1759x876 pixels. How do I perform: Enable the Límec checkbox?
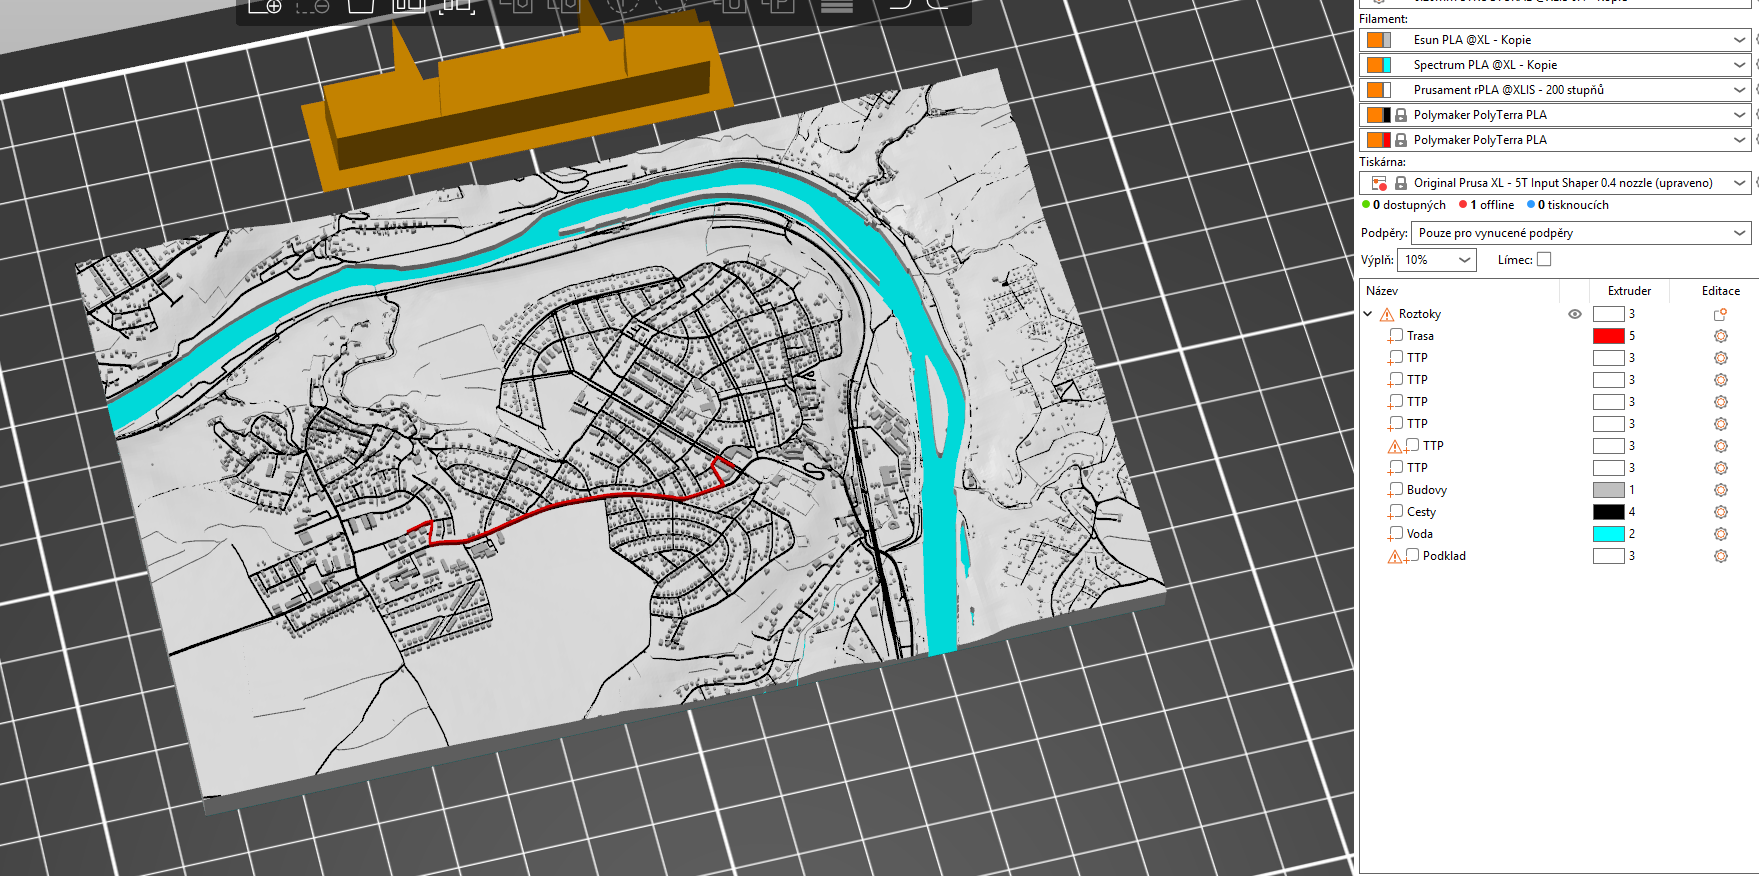point(1544,260)
